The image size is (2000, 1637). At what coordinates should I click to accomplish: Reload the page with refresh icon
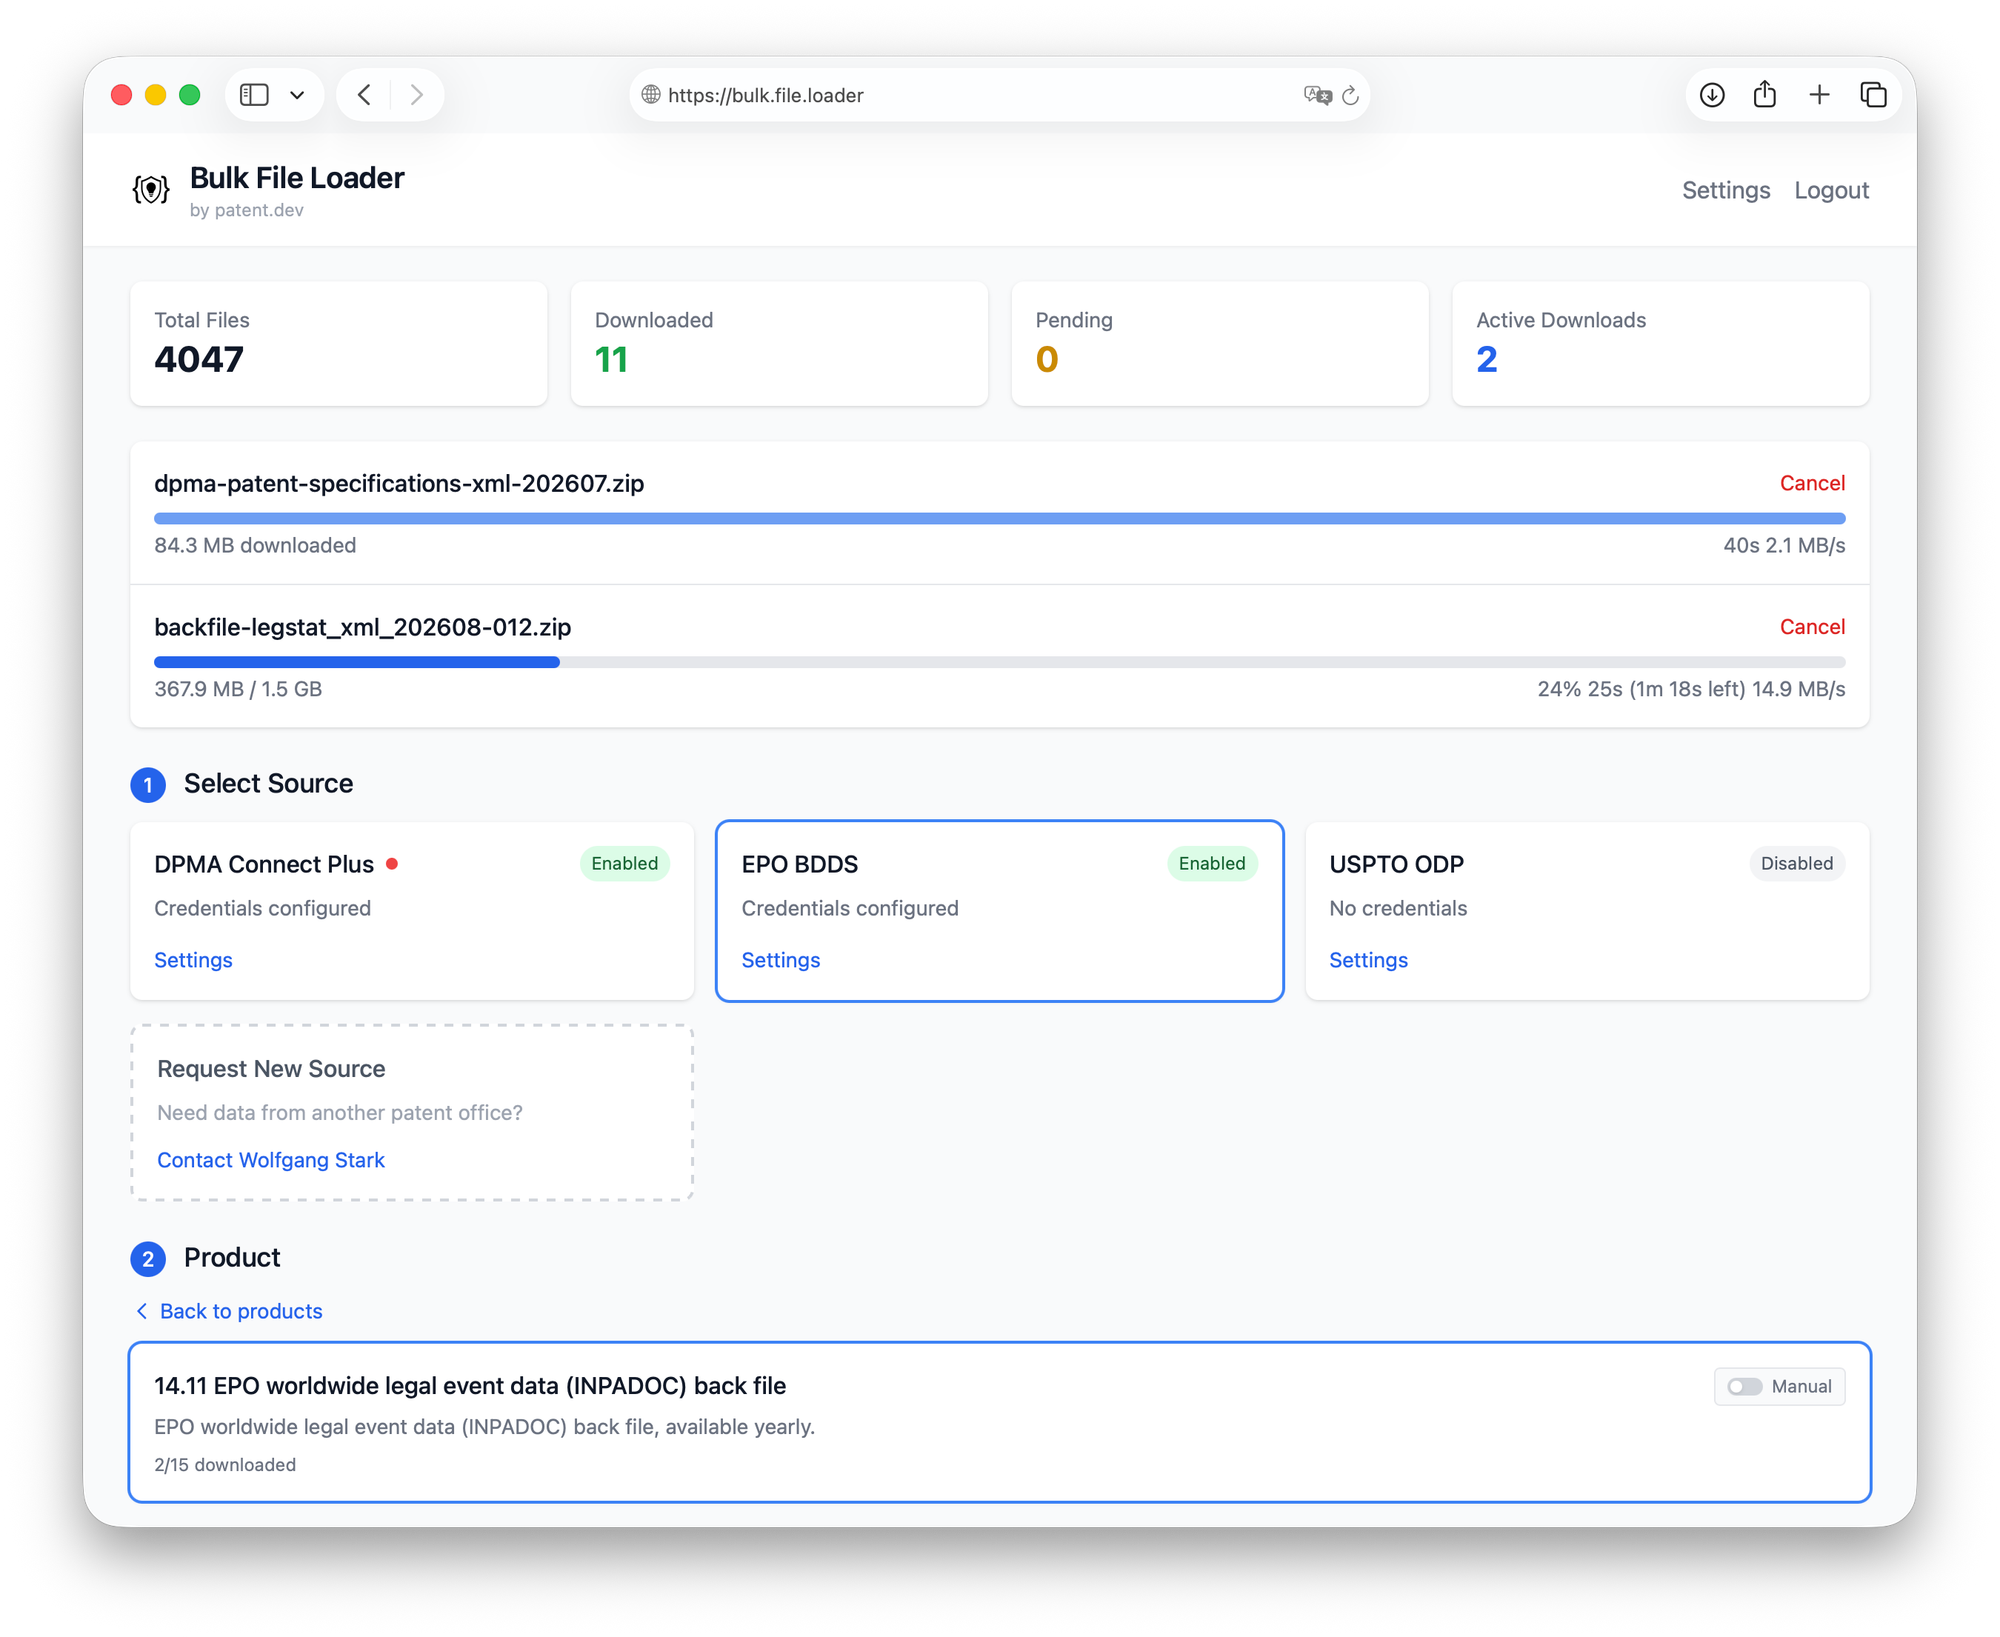click(1350, 95)
